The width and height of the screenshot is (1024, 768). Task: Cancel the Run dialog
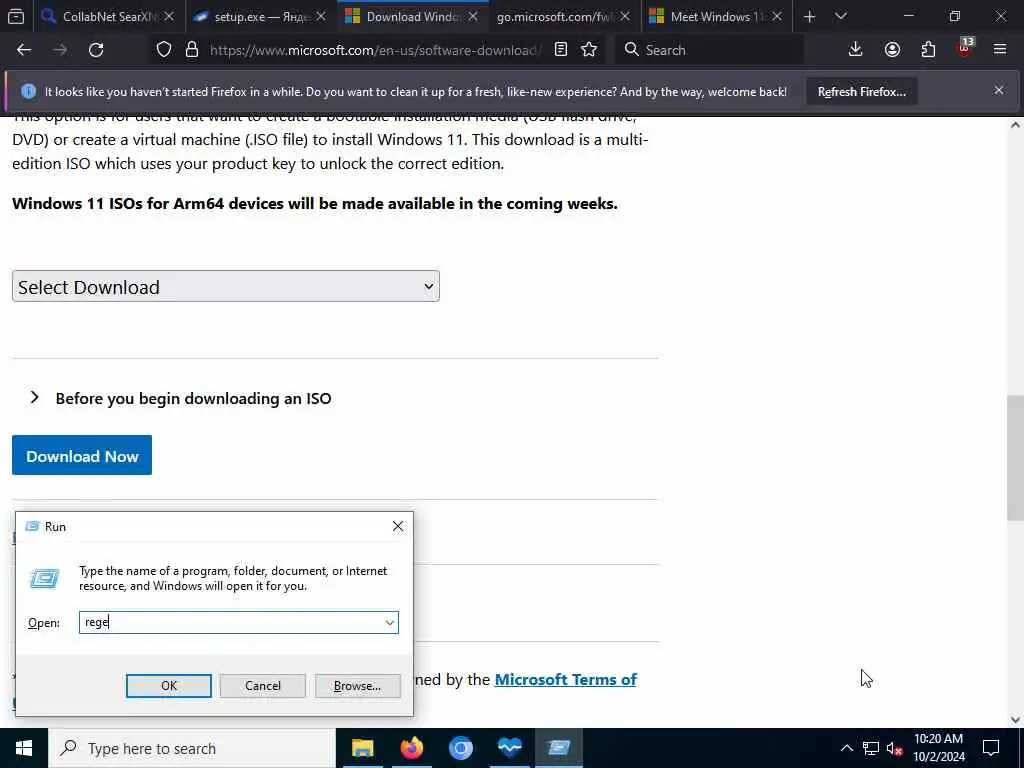coord(263,686)
